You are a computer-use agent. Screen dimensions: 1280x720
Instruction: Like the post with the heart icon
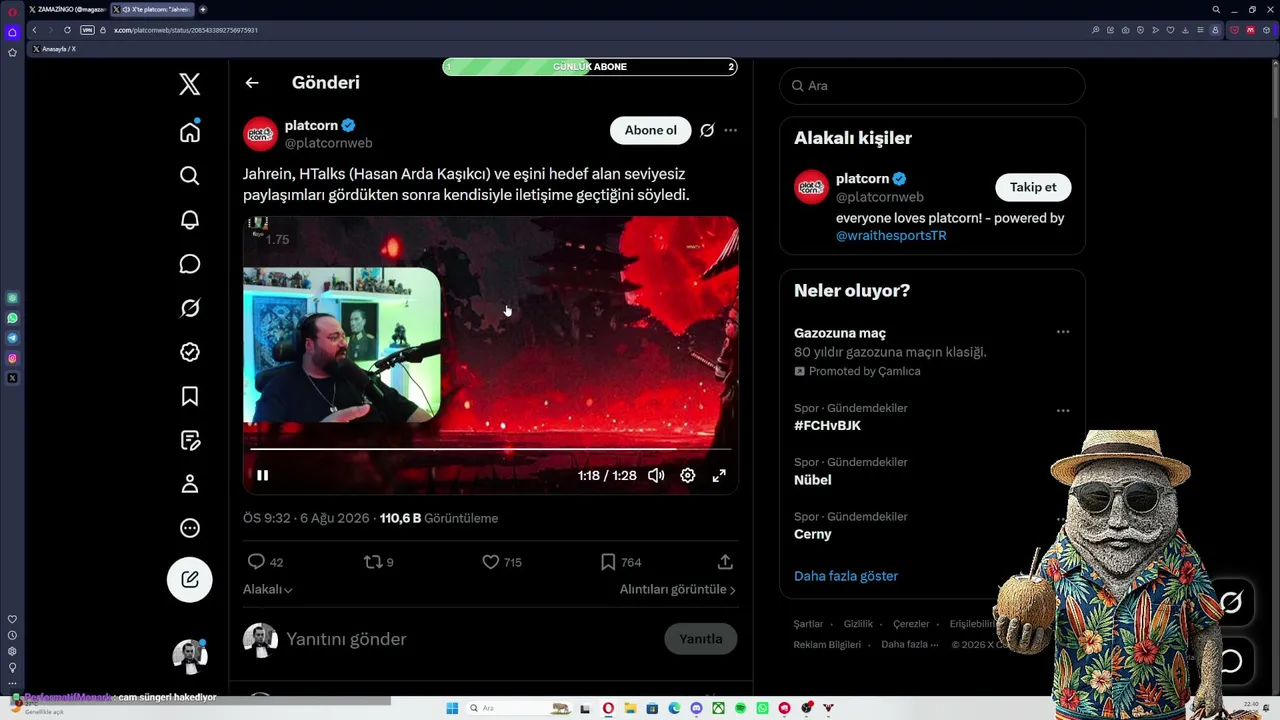490,562
